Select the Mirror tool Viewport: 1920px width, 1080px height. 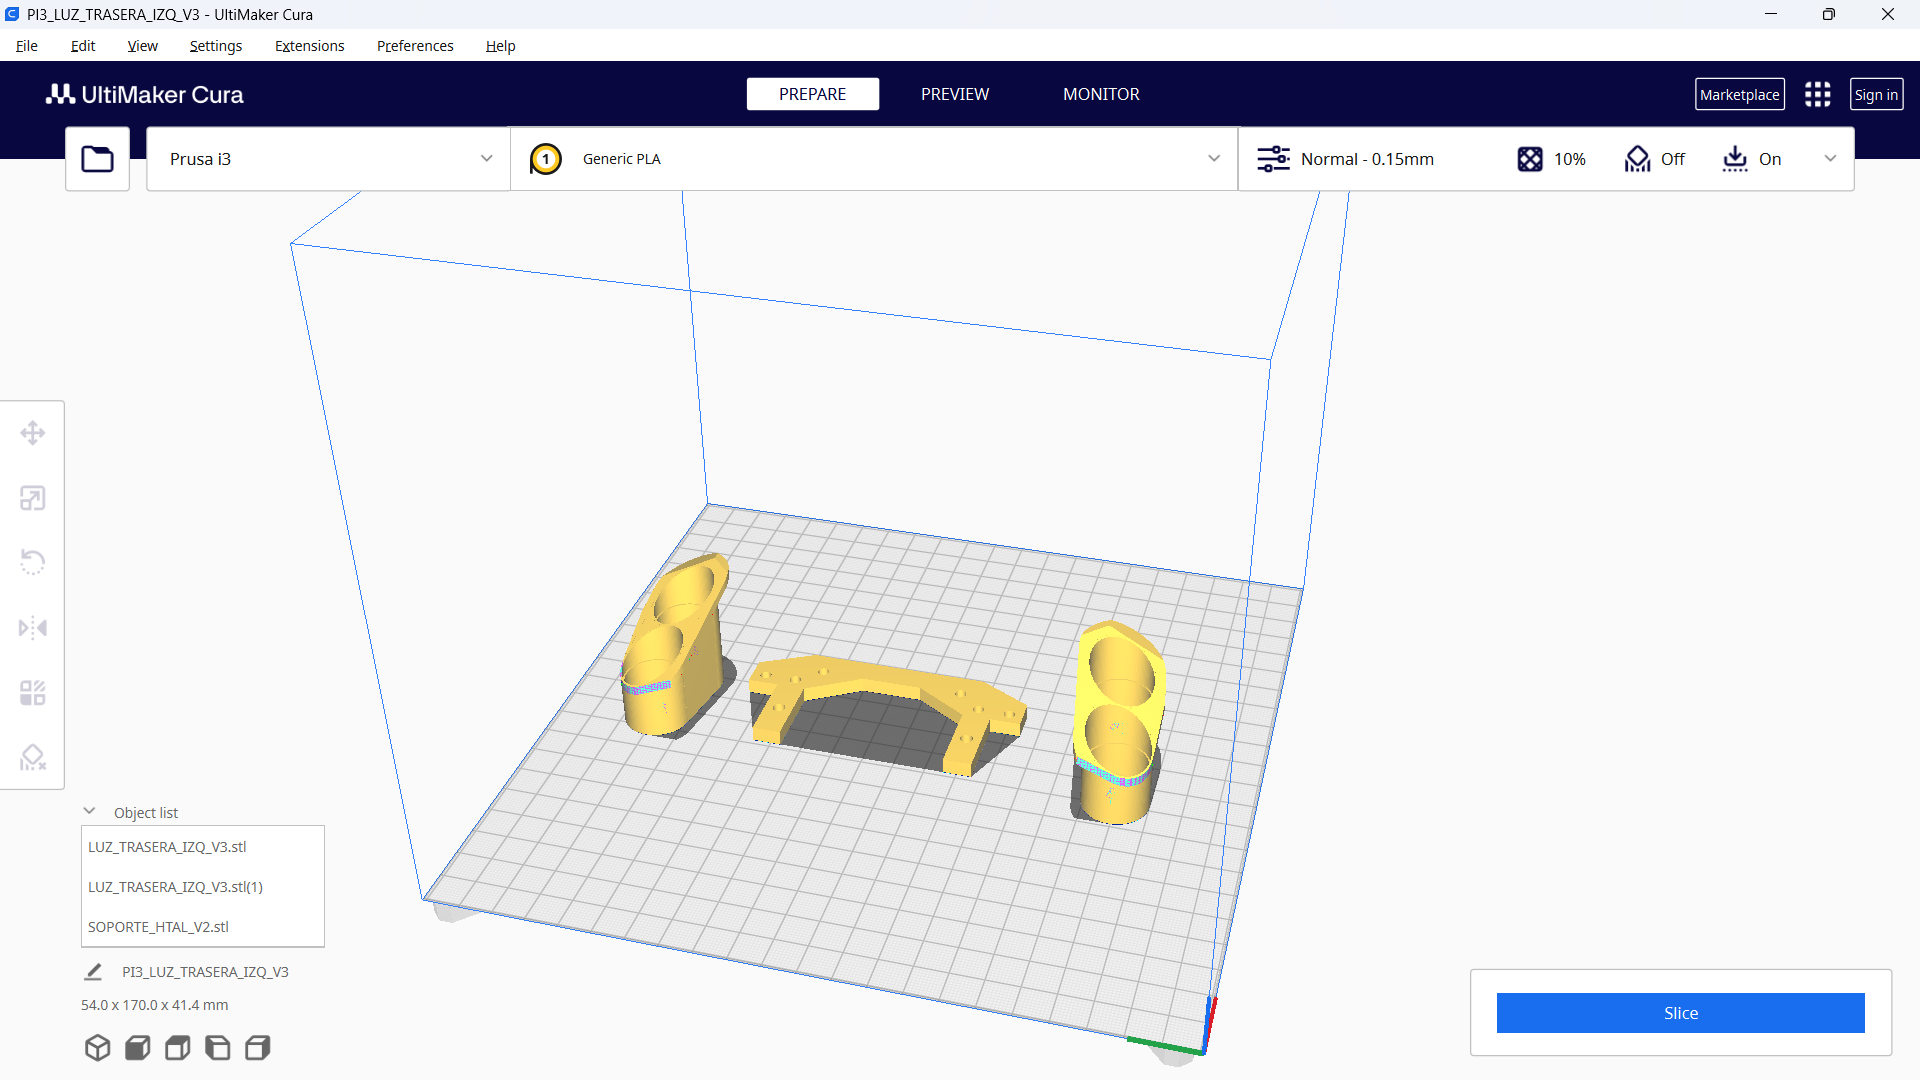32,627
